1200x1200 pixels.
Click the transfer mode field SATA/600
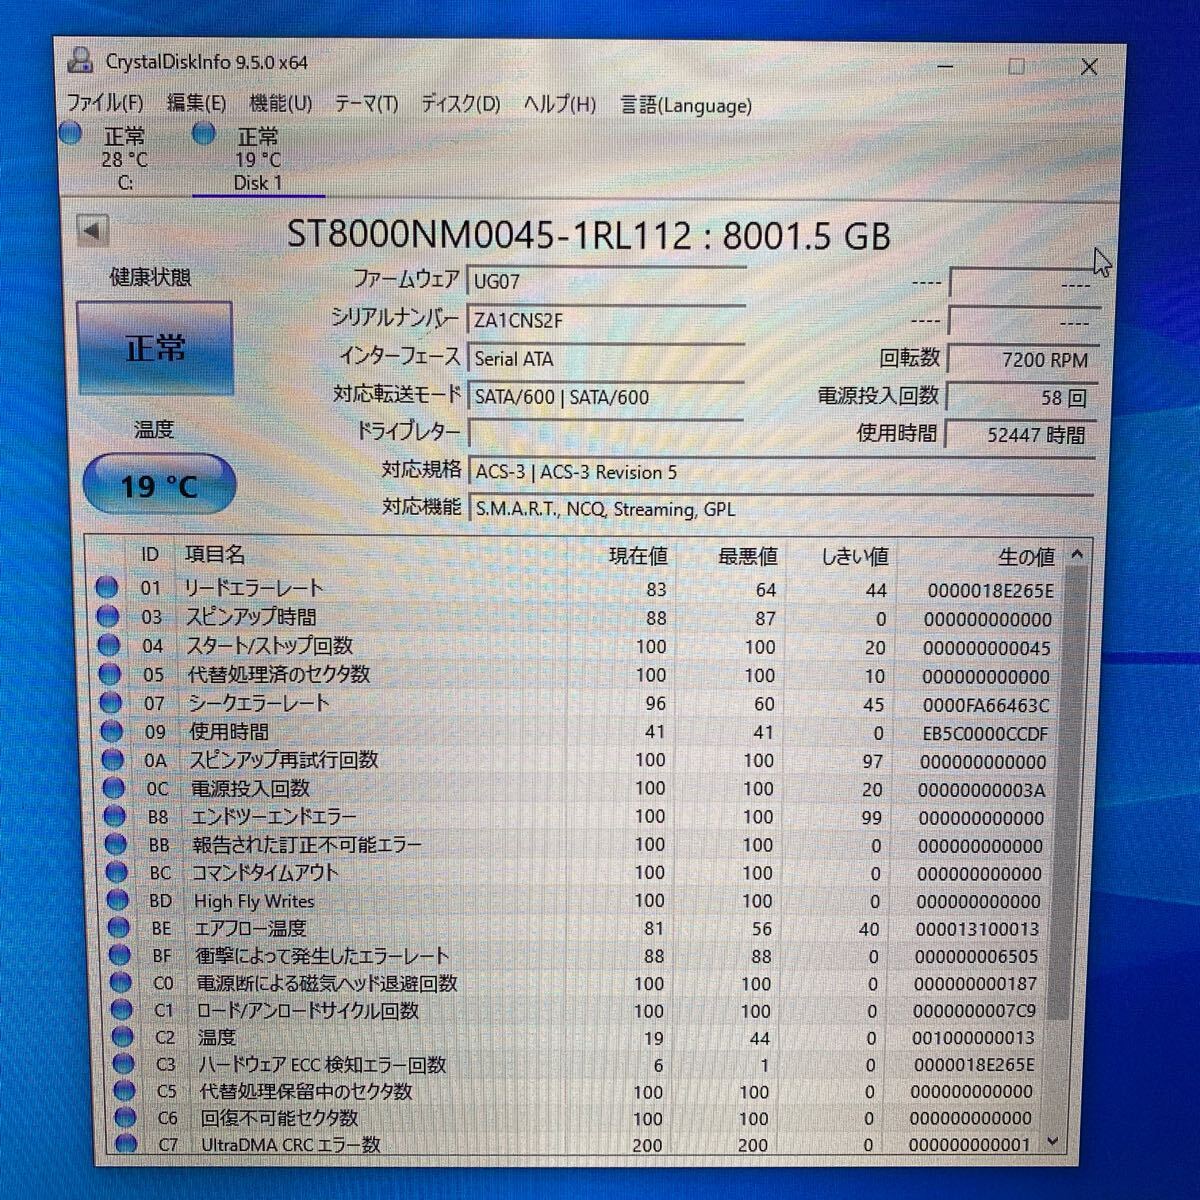[x=607, y=396]
